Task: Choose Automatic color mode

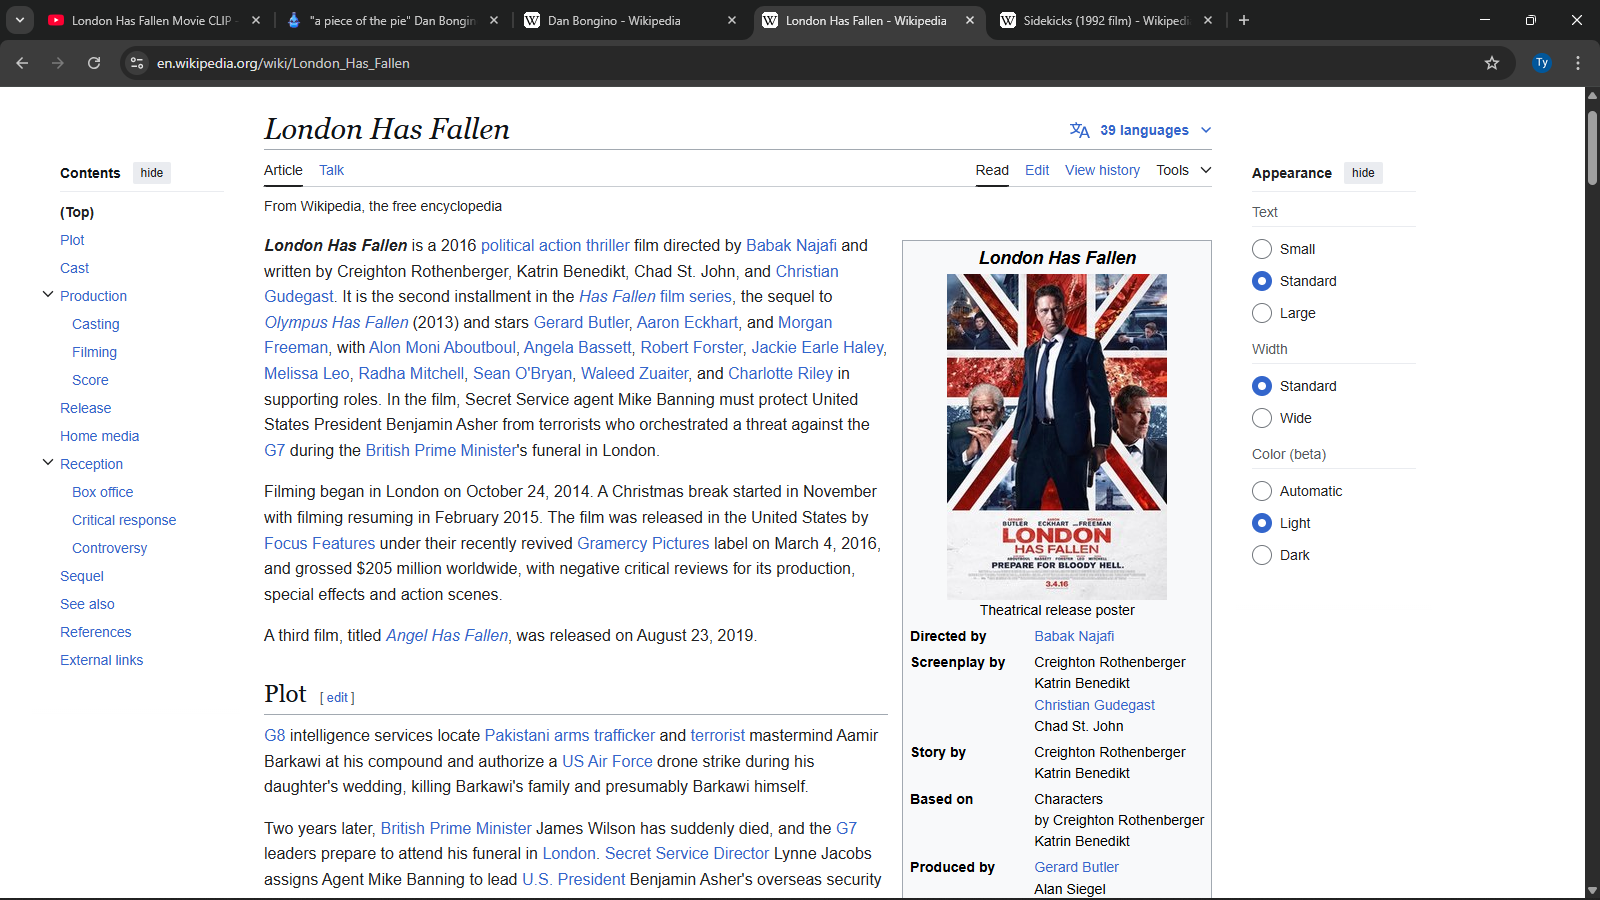Action: (1262, 491)
